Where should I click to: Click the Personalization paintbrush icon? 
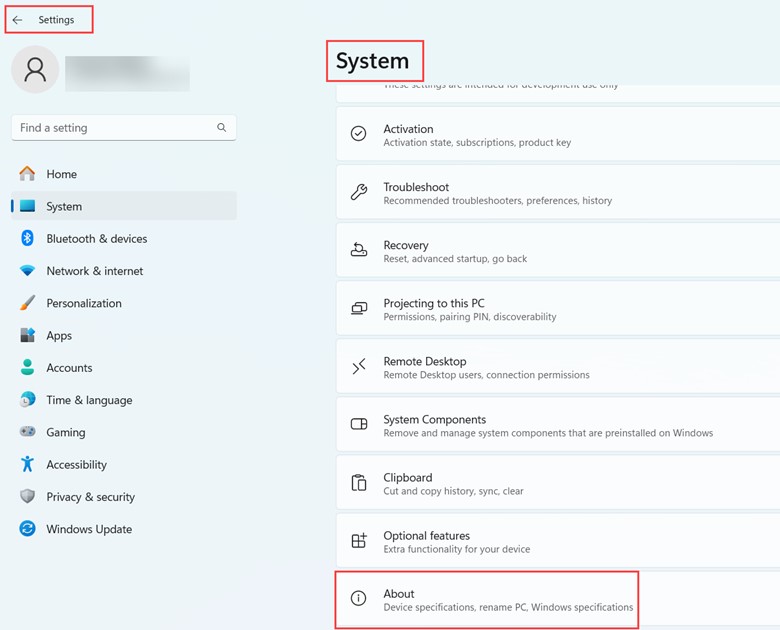point(27,303)
